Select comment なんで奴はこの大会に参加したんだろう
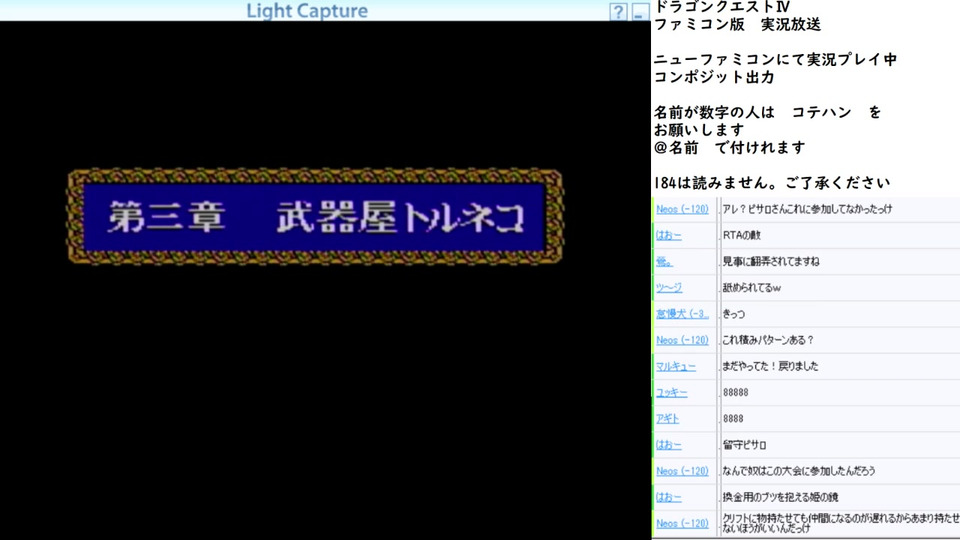The image size is (960, 540). 798,471
